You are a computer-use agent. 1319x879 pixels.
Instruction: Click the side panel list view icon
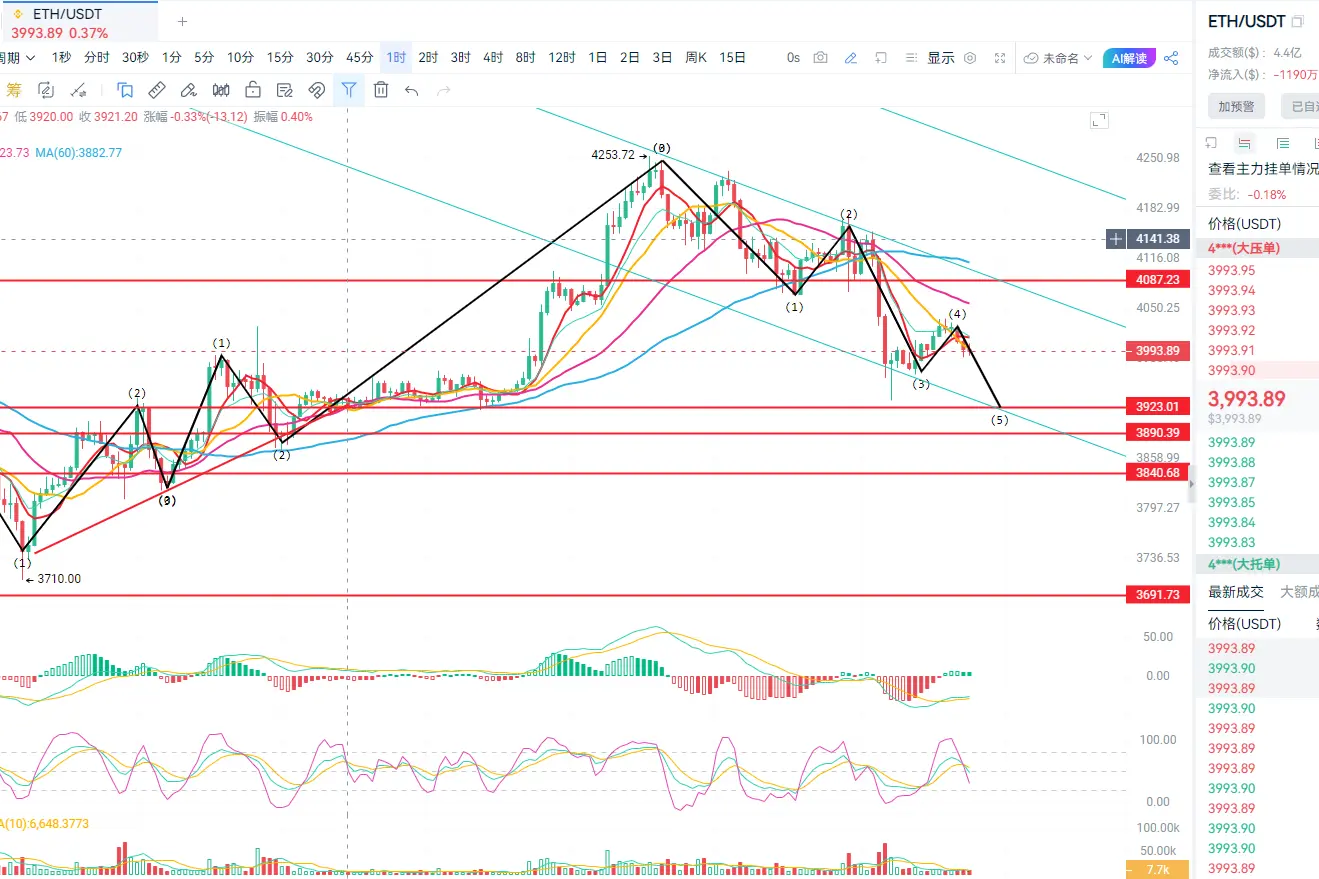(1283, 143)
